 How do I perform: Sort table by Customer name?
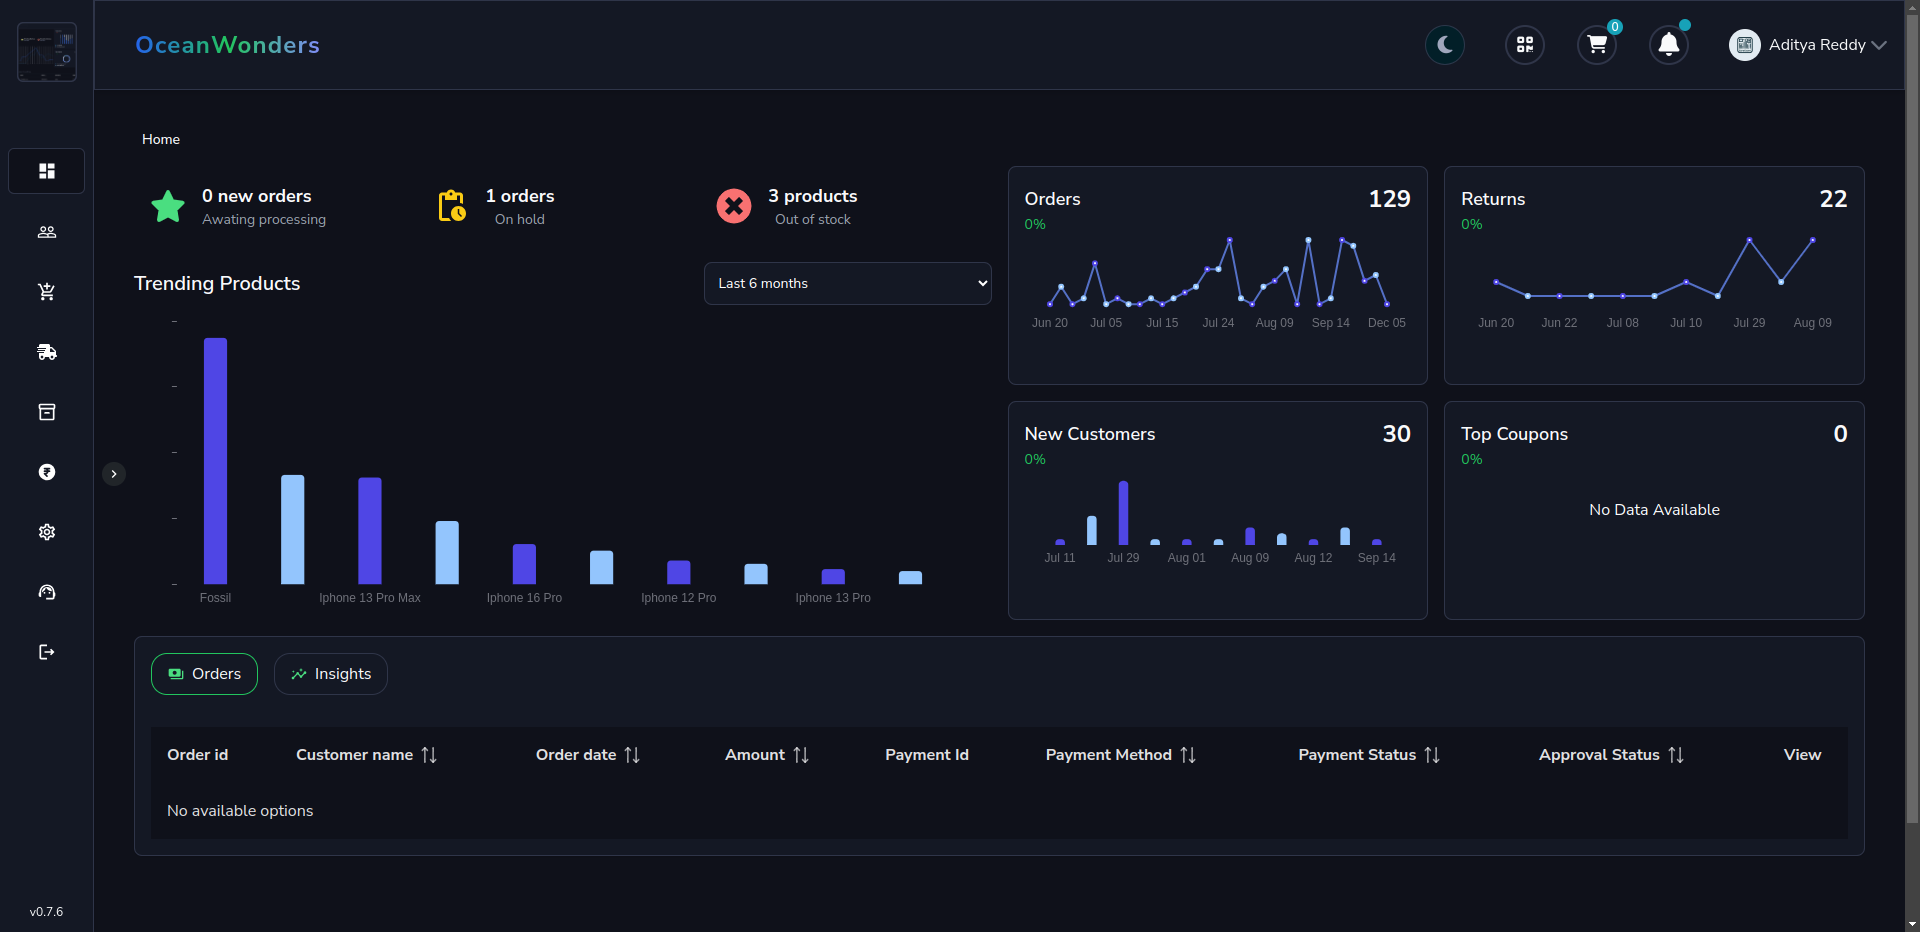(x=429, y=755)
